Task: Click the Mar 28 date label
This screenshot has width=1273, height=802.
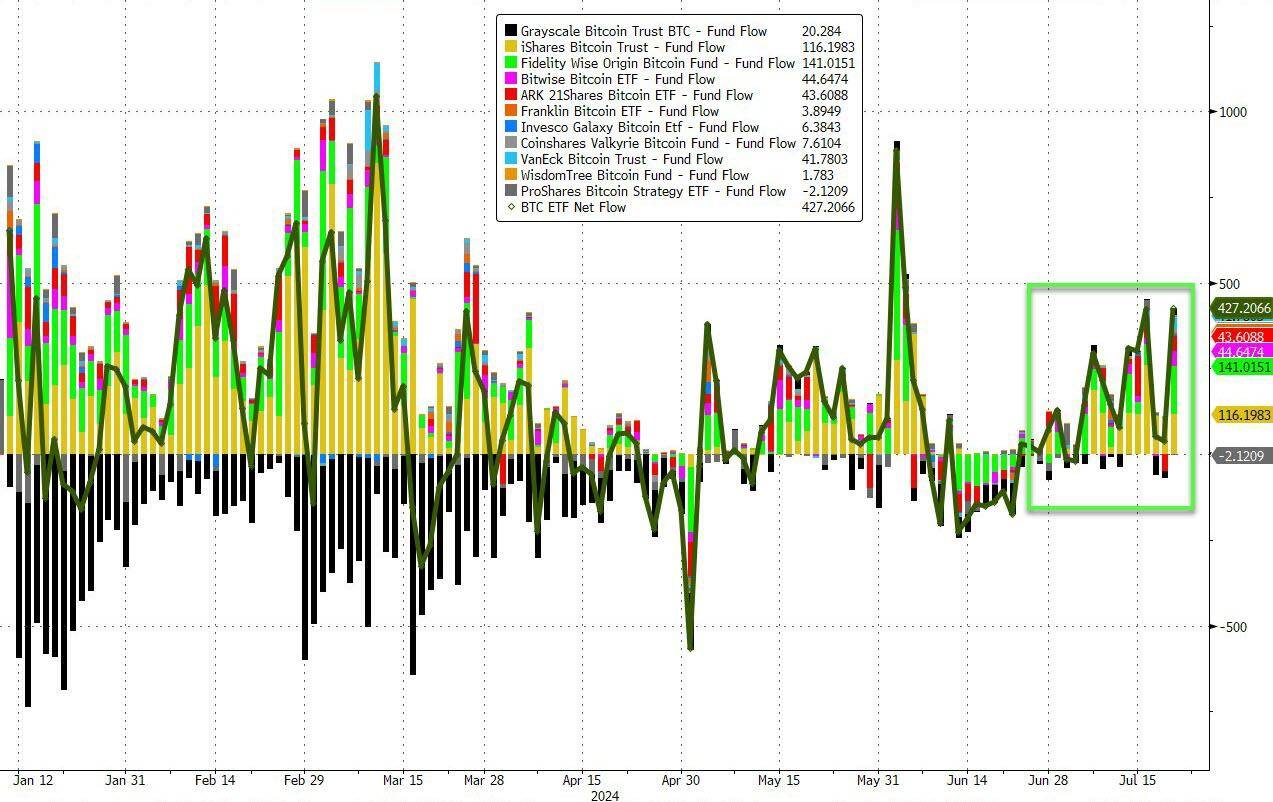Action: pos(484,780)
